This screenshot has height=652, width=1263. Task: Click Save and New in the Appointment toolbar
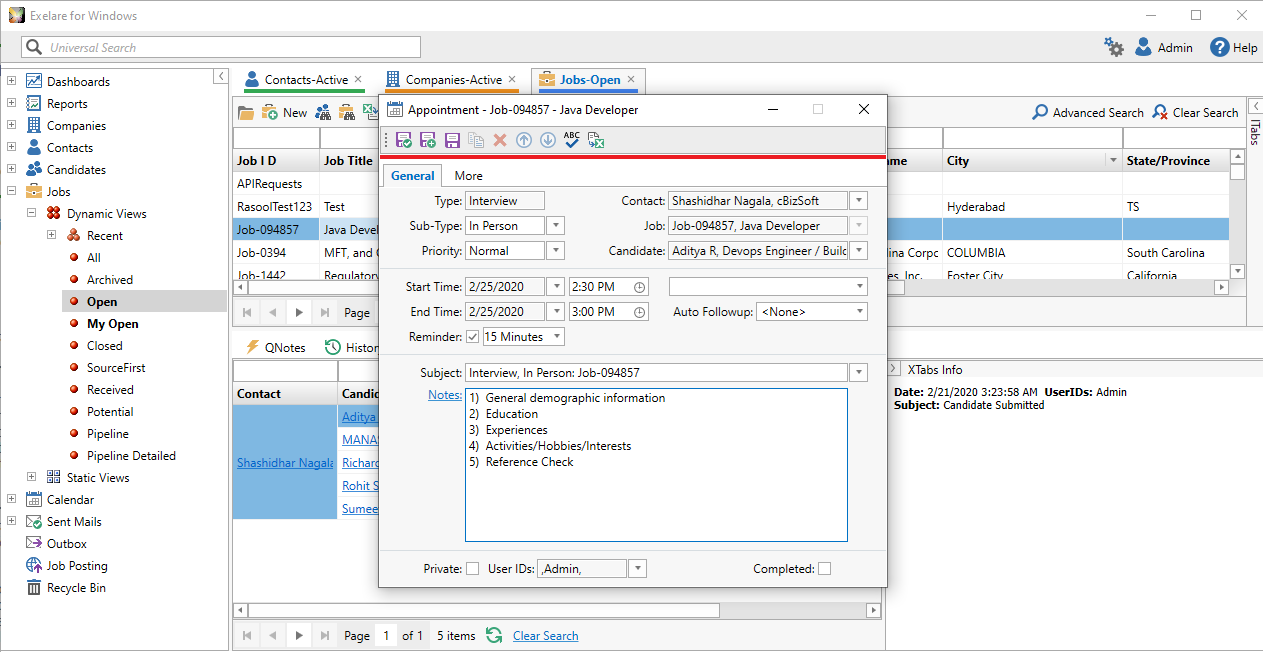(x=428, y=141)
